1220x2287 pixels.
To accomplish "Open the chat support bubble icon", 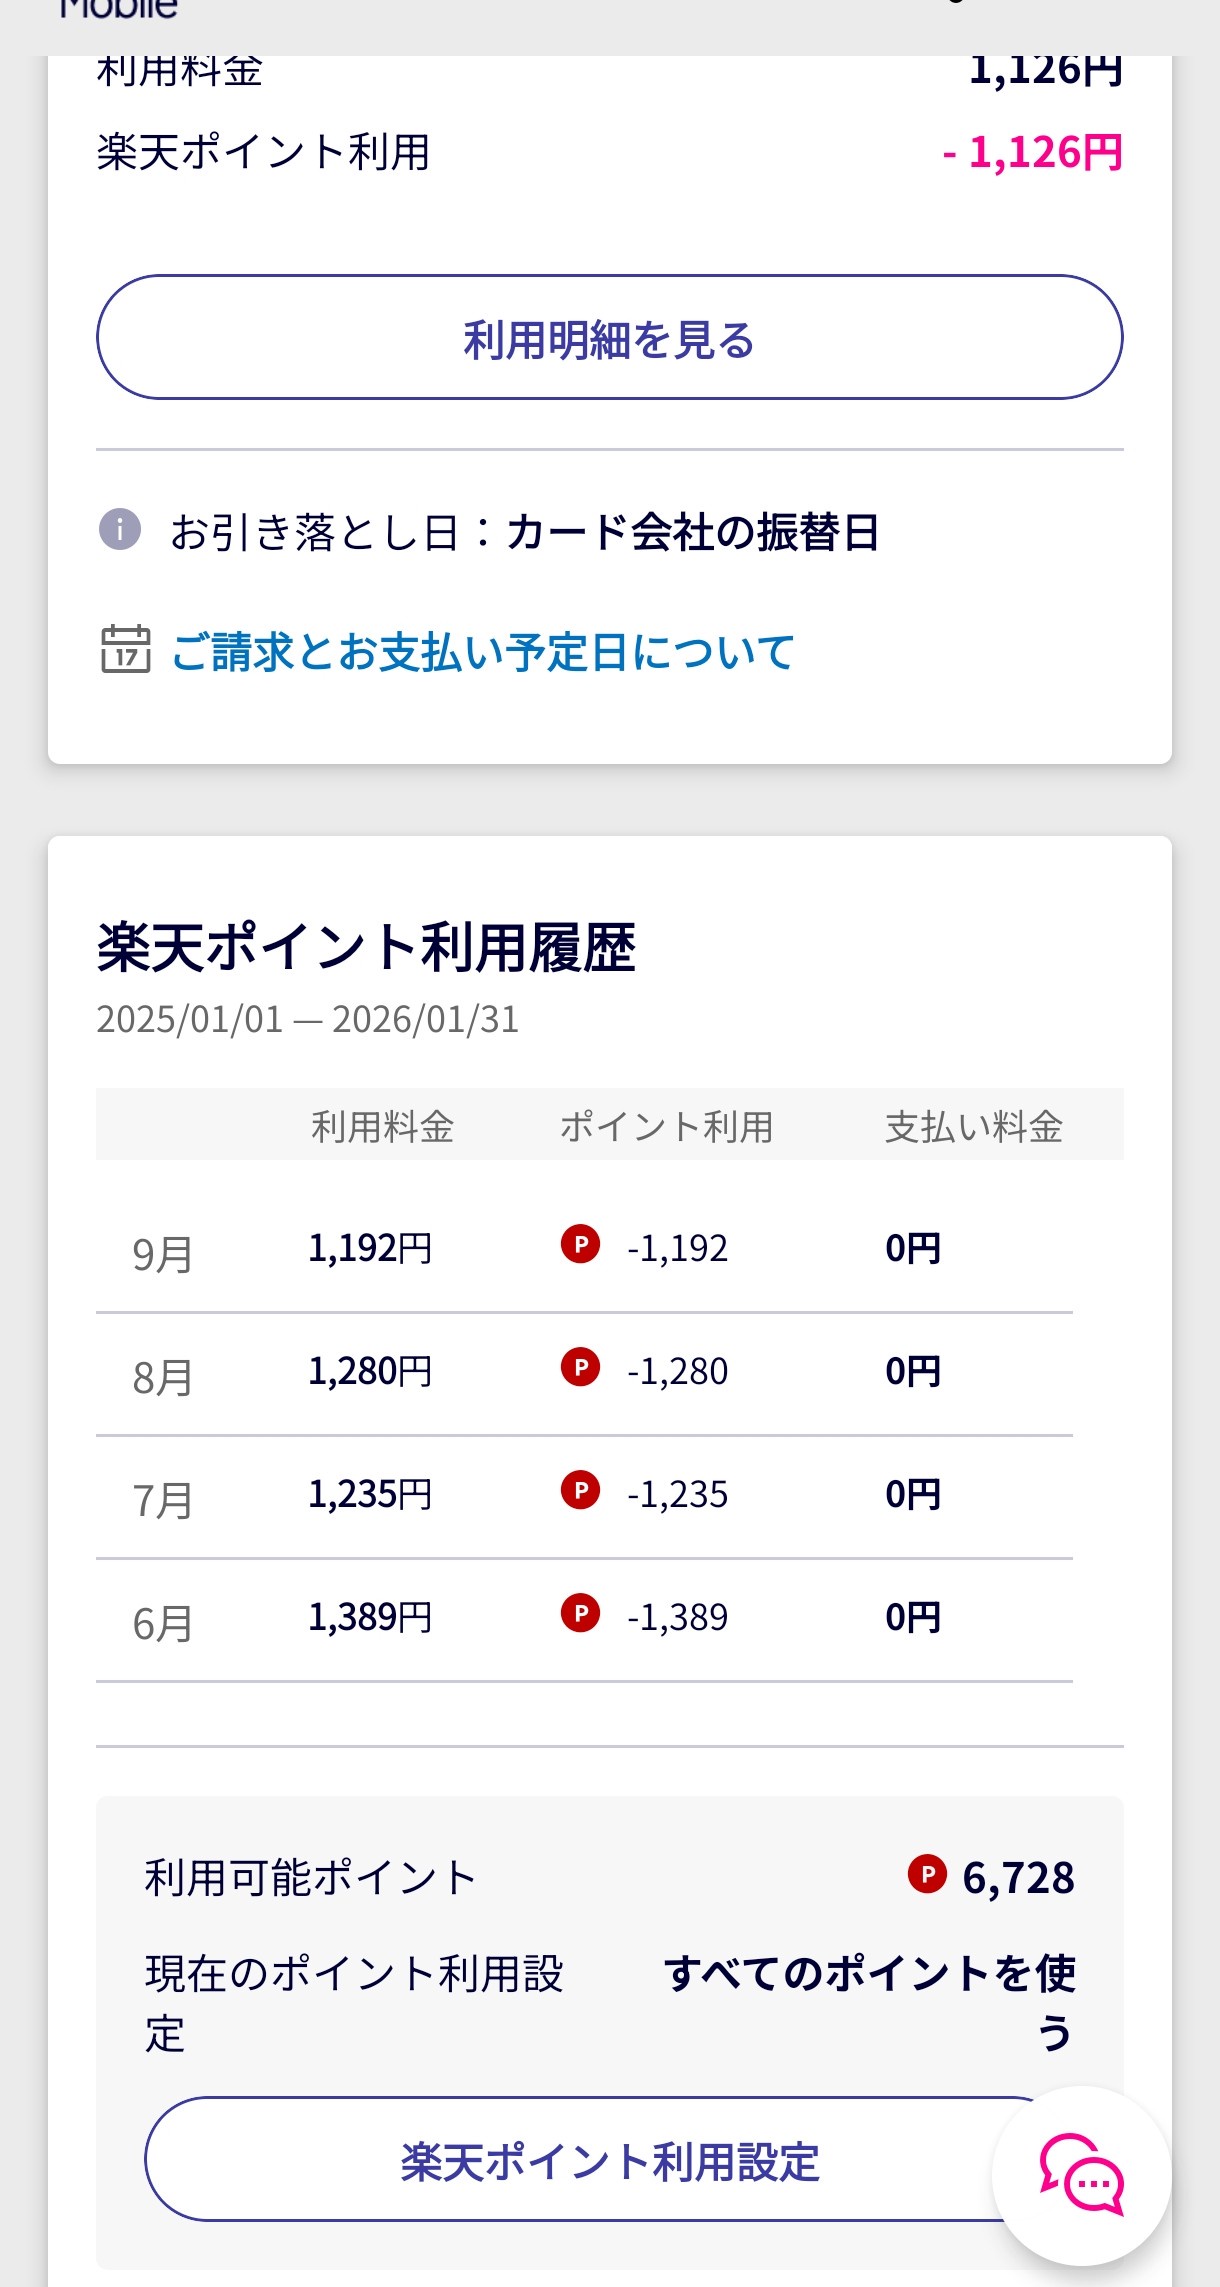I will click(x=1081, y=2174).
